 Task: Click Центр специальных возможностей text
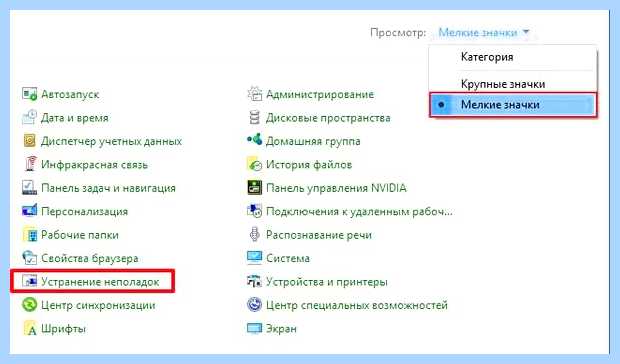coord(357,305)
